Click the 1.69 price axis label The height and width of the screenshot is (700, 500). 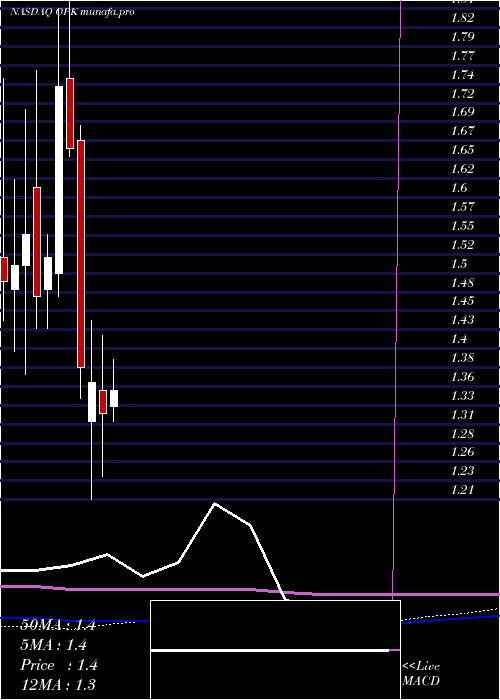[462, 112]
